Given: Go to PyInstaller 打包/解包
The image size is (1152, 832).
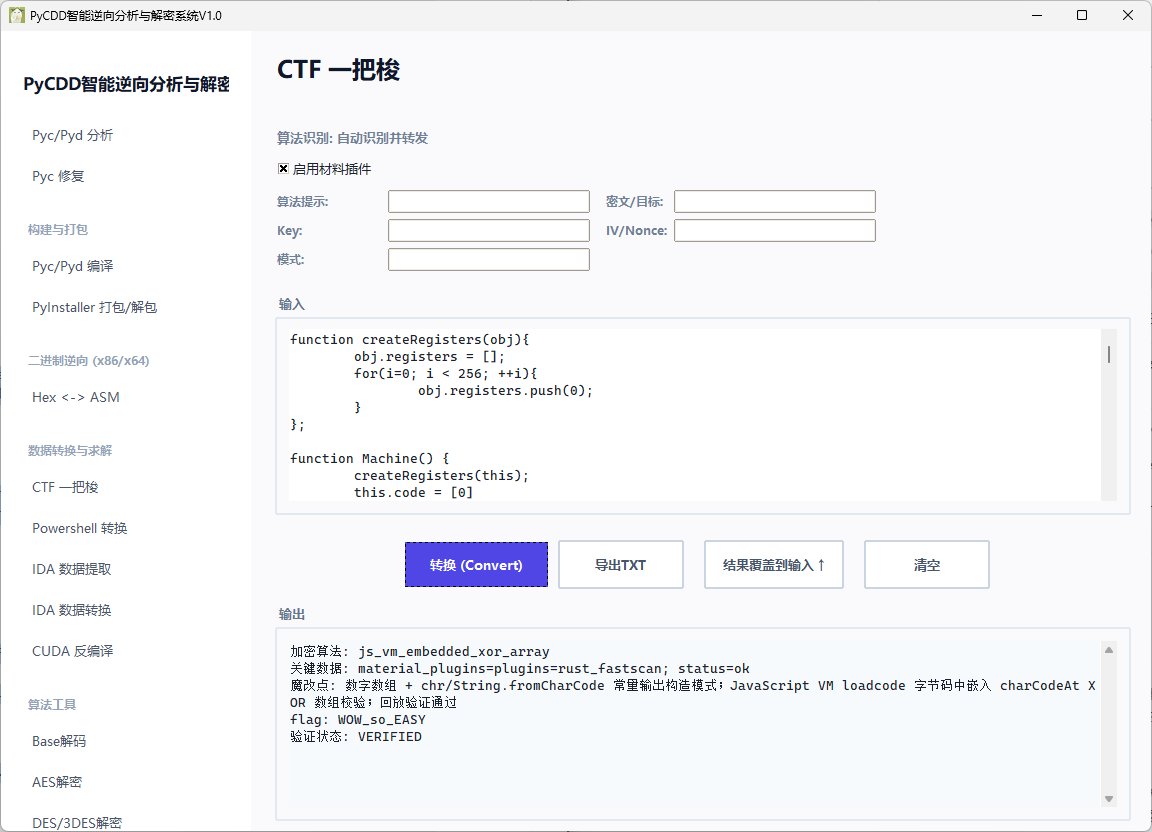Looking at the screenshot, I should 94,307.
